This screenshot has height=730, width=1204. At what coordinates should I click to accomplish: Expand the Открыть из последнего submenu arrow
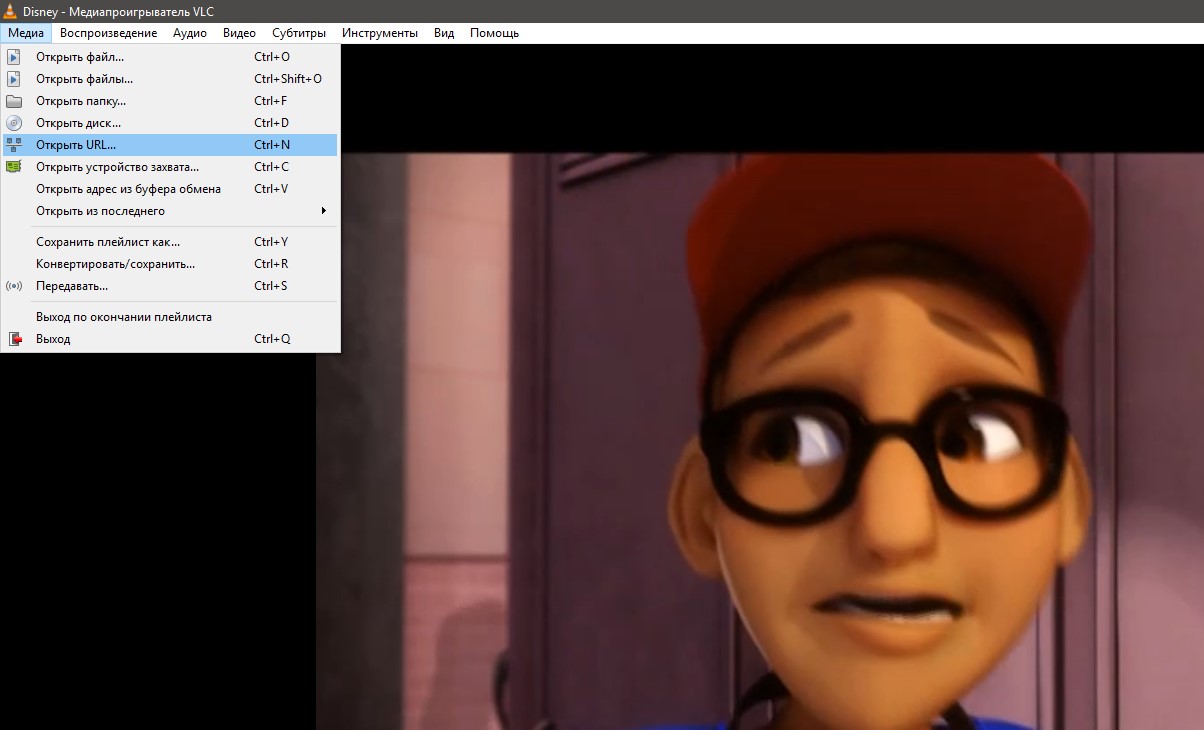323,211
